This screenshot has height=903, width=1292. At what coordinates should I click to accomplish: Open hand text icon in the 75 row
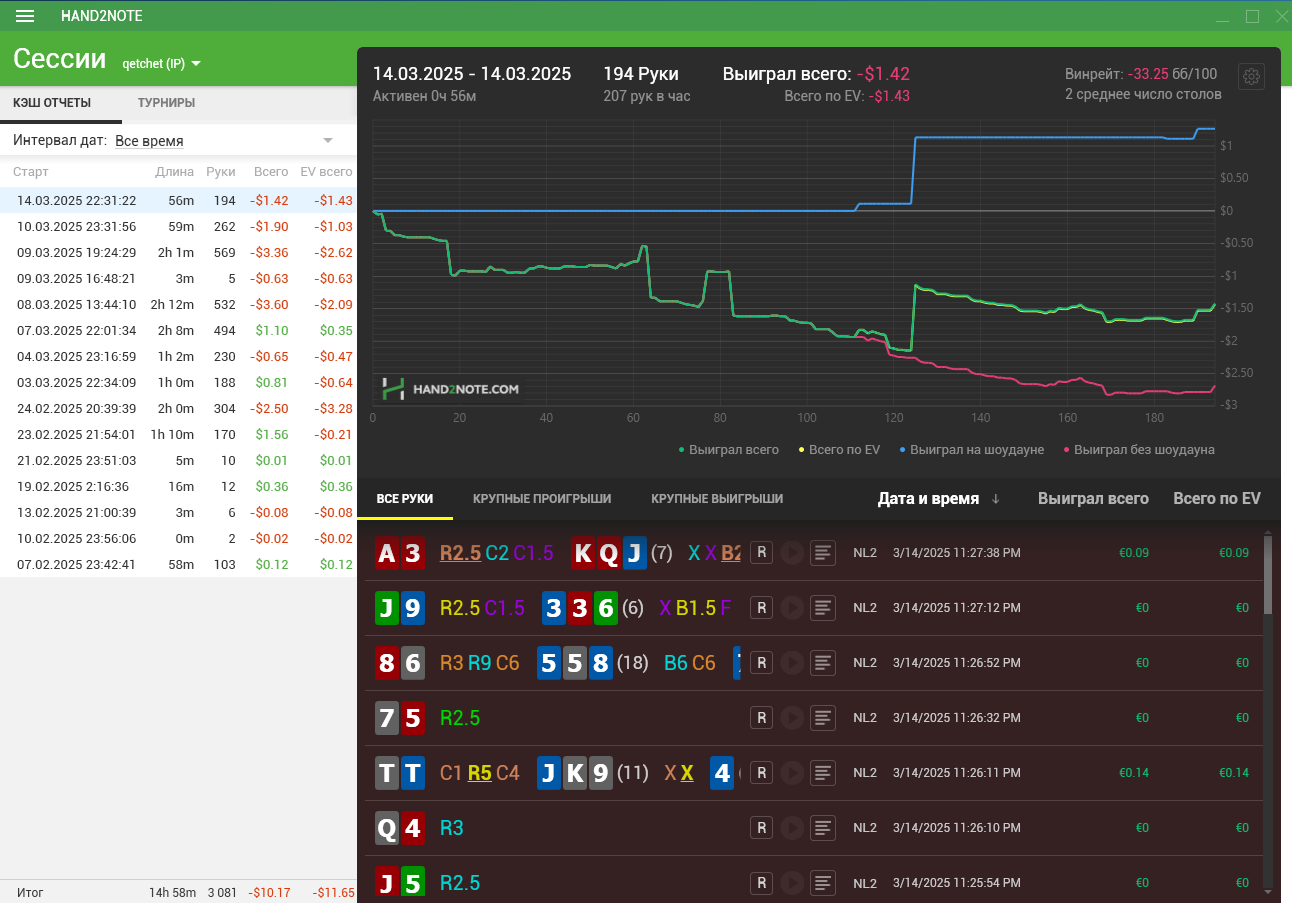pos(823,718)
